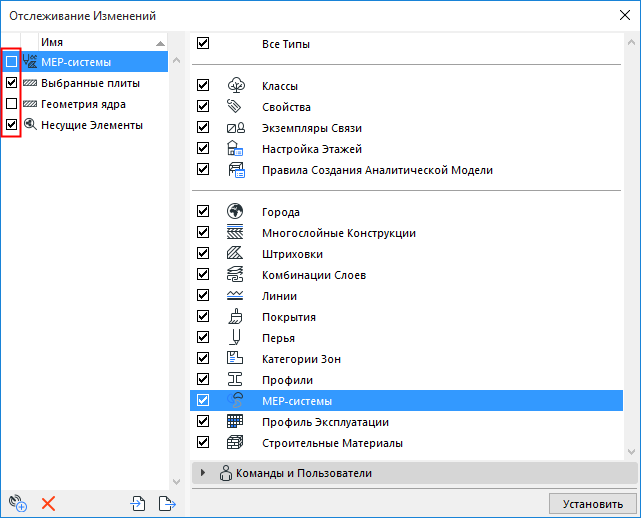641x518 pixels.
Task: Click scroll up arrow of filter list
Action: 177,60
